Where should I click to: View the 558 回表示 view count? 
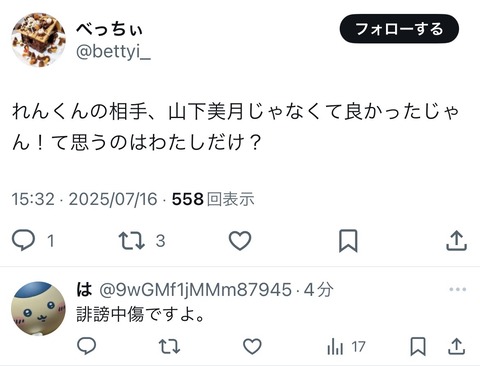213,199
